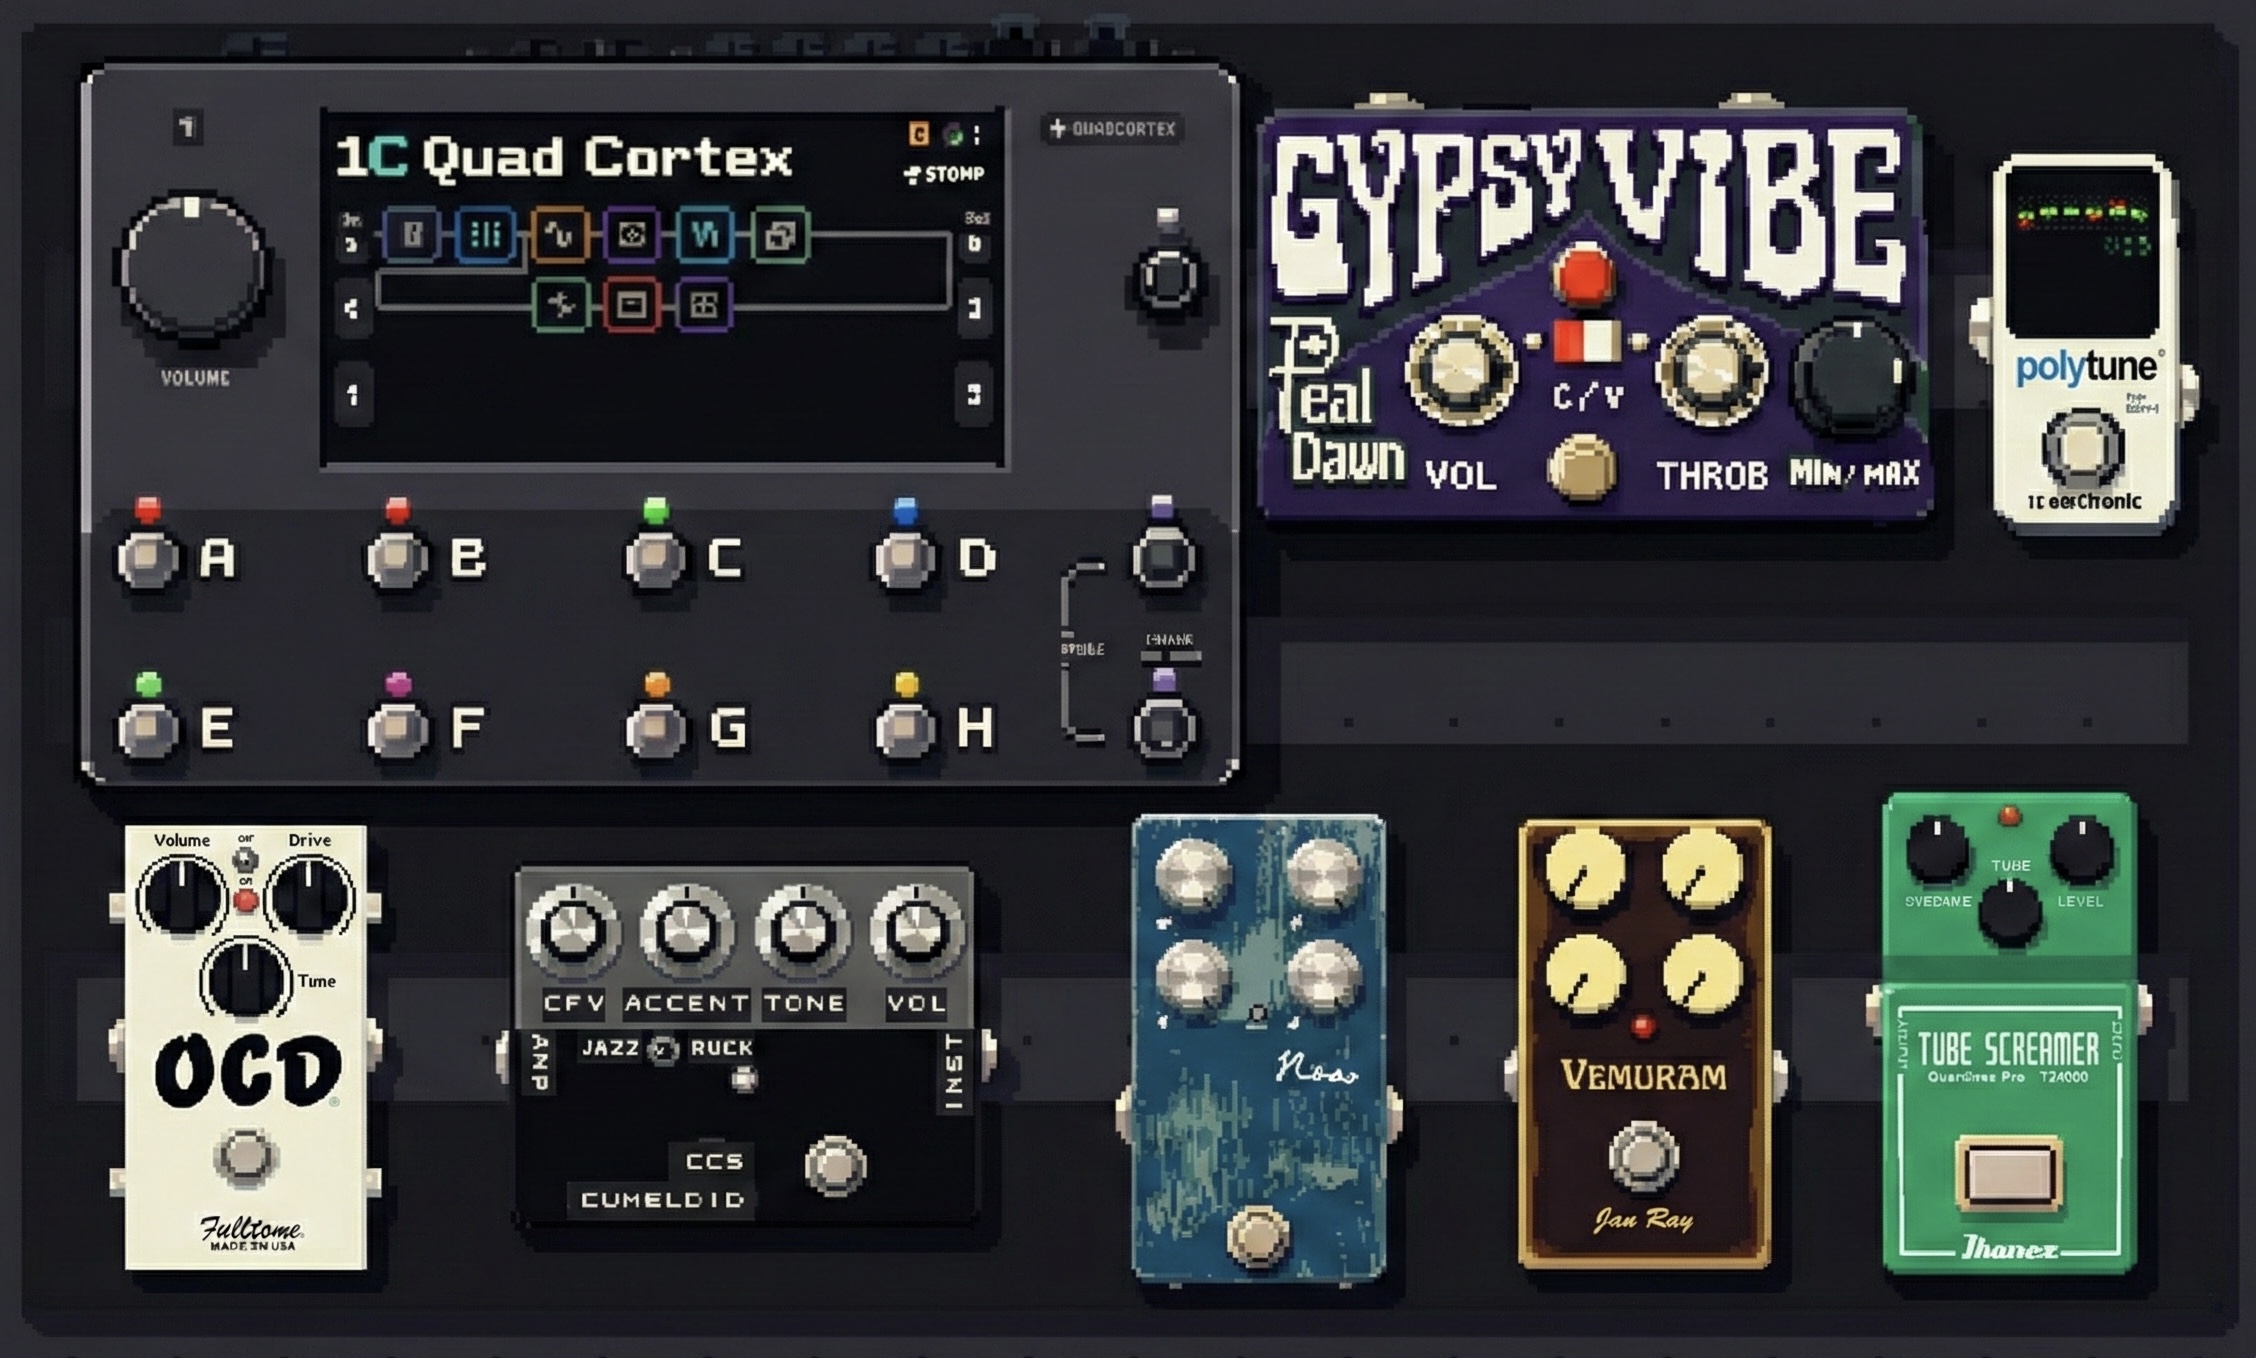Click the 1C Quad Cortex preset title

coord(563,158)
